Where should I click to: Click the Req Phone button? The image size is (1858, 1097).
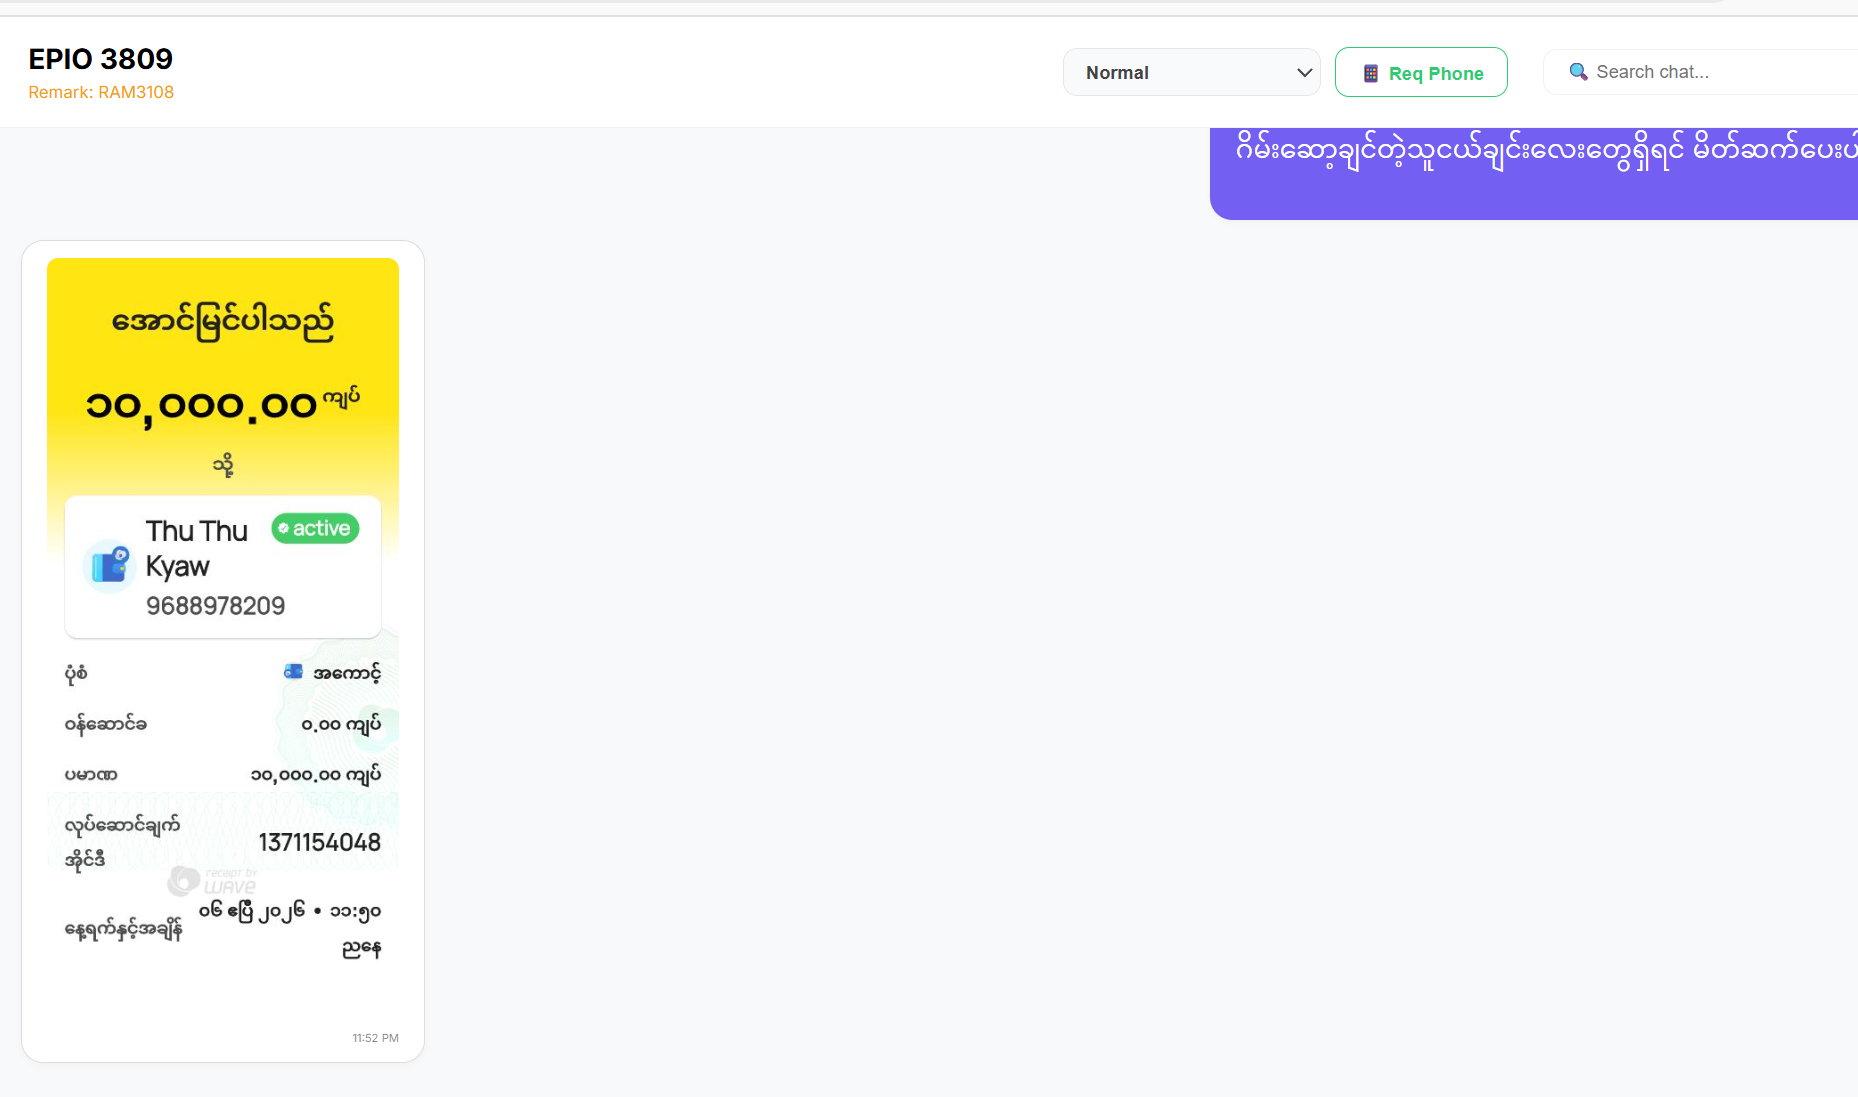tap(1421, 73)
